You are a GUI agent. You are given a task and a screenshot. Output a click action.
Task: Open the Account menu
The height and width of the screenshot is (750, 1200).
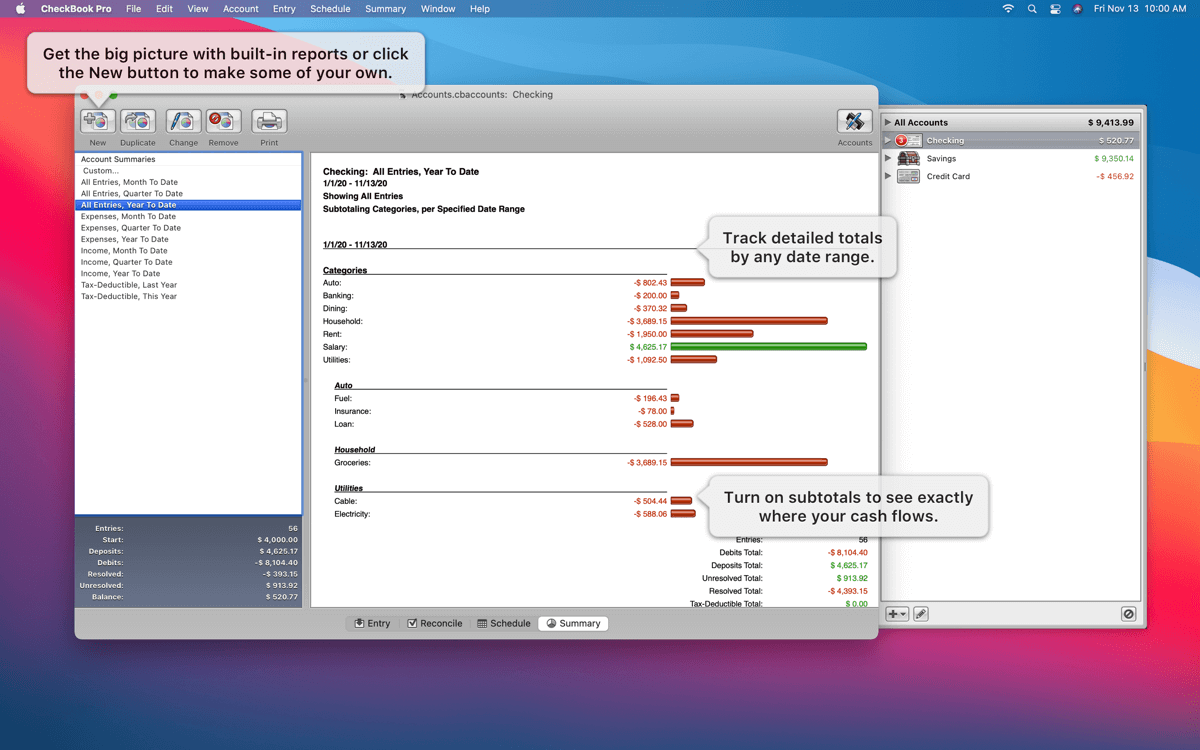(241, 9)
